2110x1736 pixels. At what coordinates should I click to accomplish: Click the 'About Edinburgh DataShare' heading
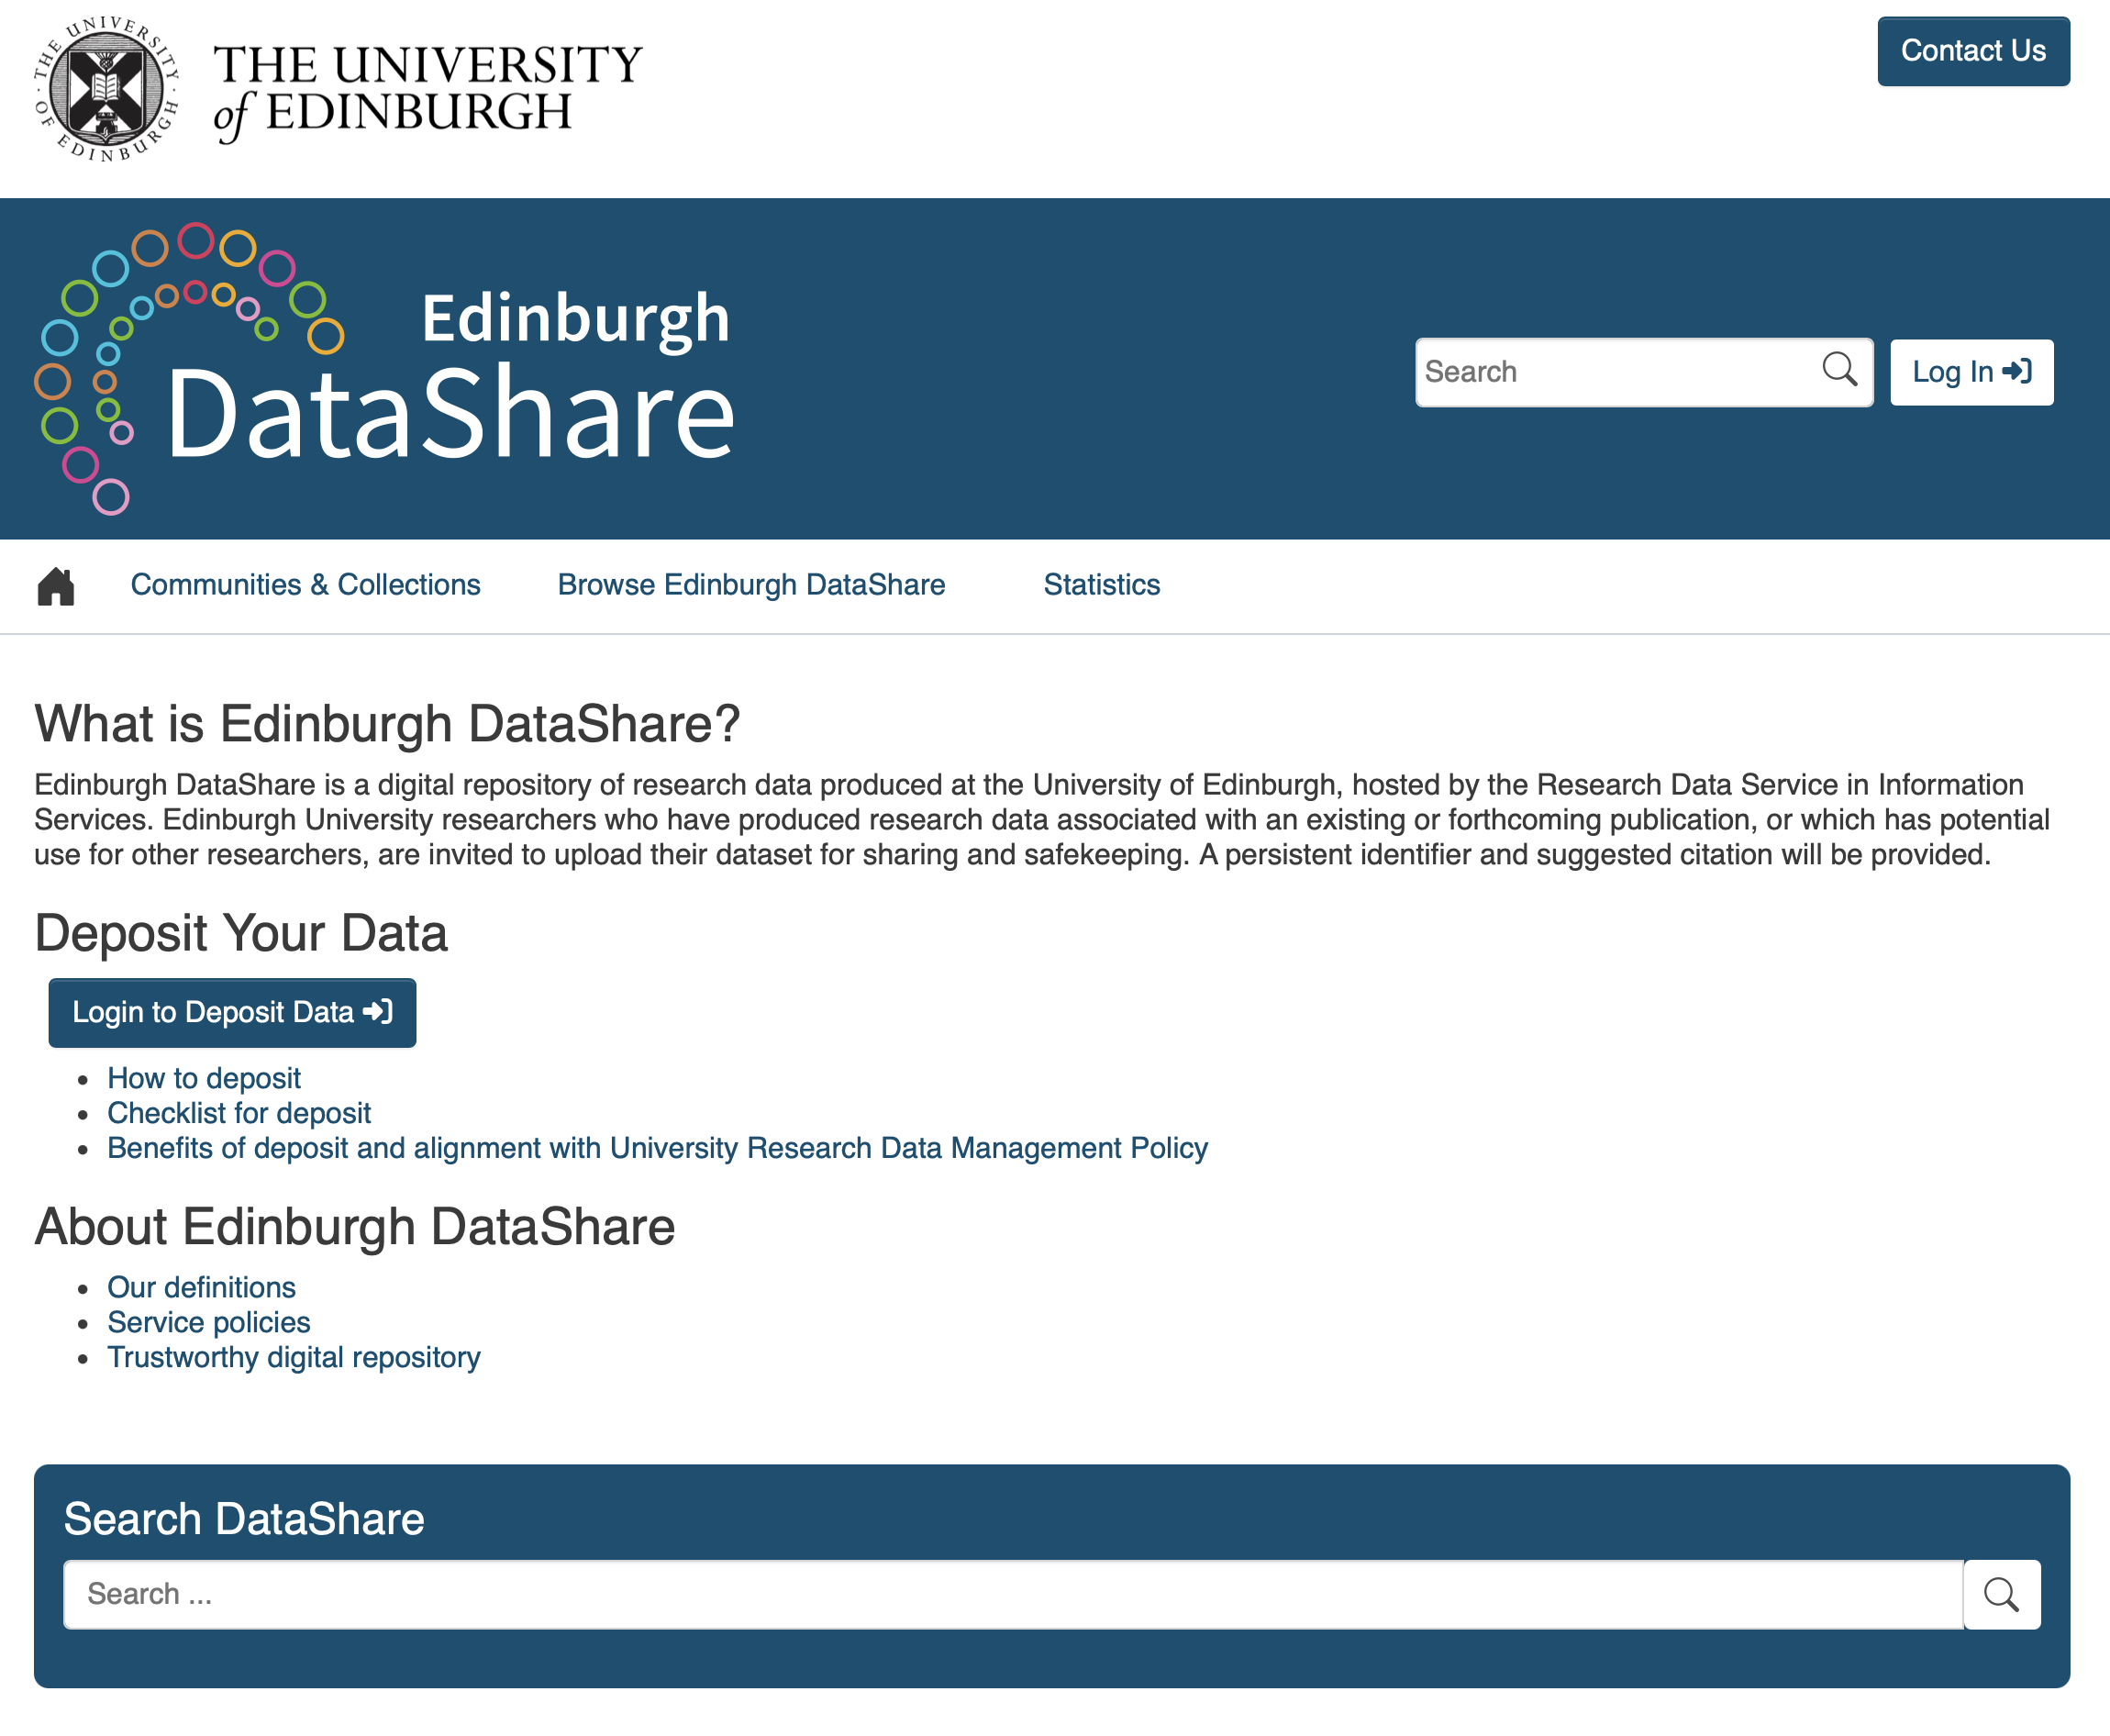click(355, 1226)
